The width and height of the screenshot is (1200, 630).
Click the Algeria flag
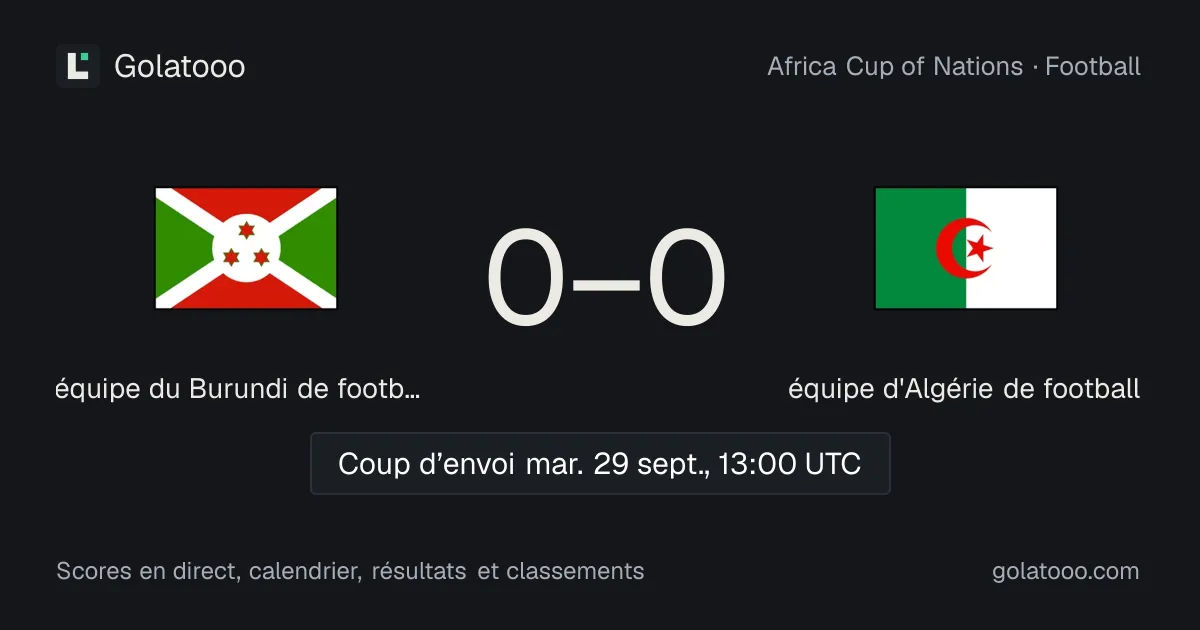966,248
